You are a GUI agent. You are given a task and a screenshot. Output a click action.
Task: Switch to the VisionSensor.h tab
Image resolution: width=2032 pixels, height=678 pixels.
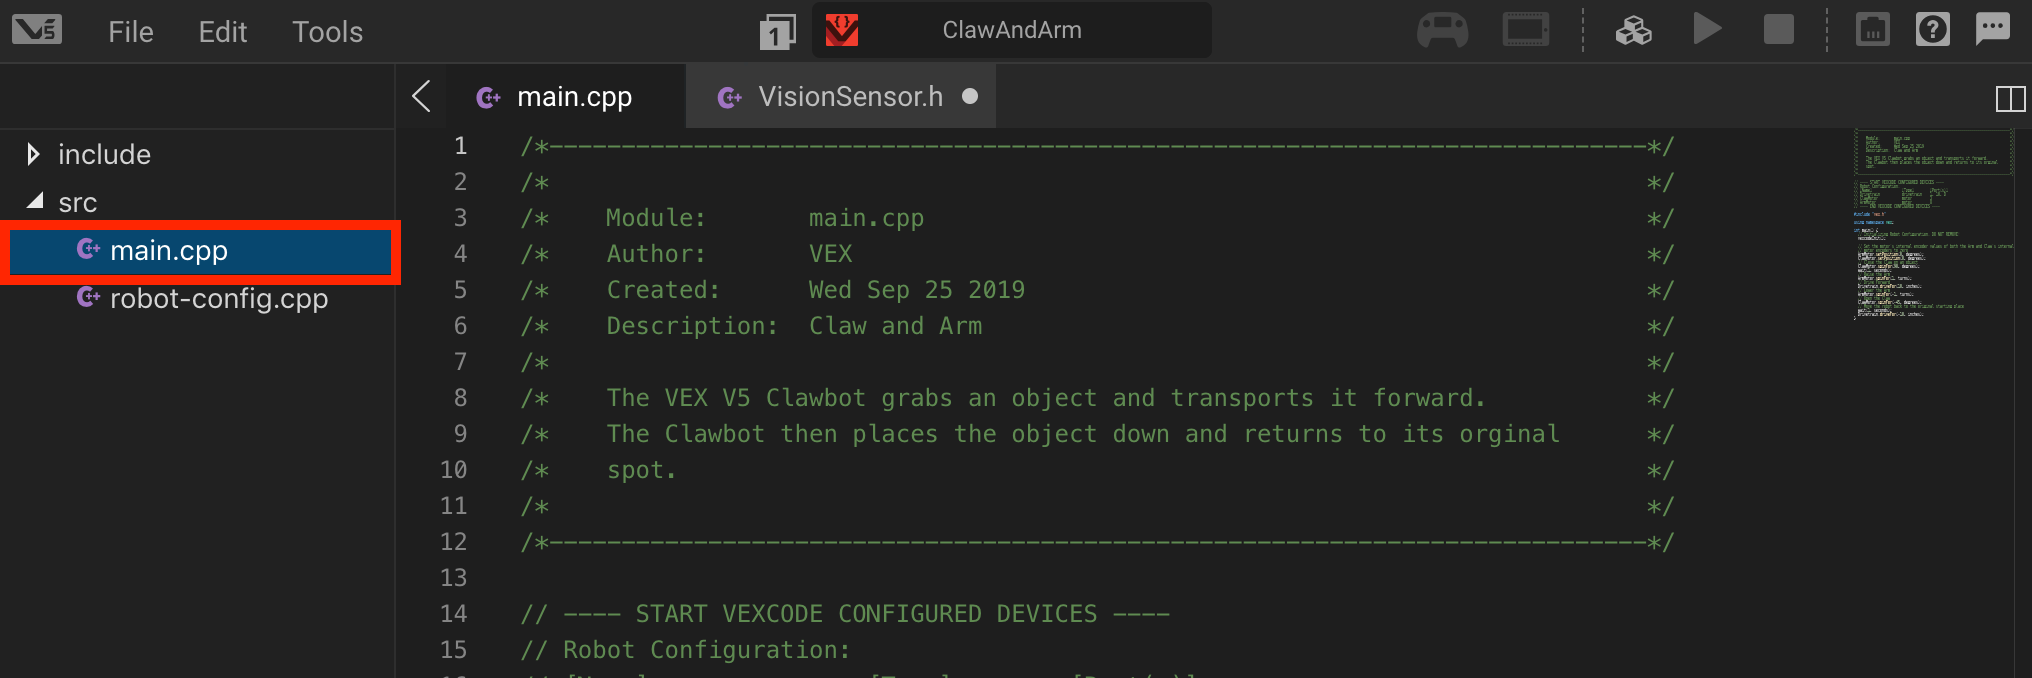pyautogui.click(x=850, y=96)
